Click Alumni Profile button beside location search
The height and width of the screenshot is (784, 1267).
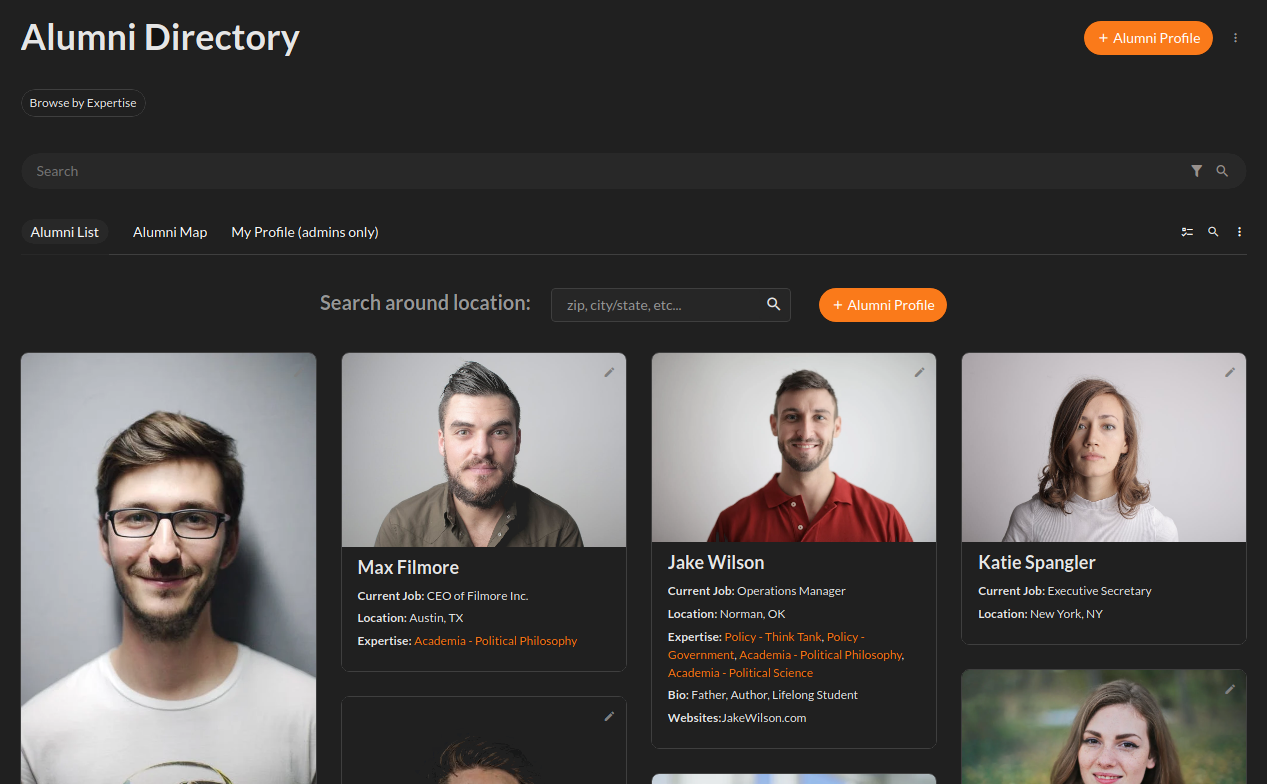[883, 305]
